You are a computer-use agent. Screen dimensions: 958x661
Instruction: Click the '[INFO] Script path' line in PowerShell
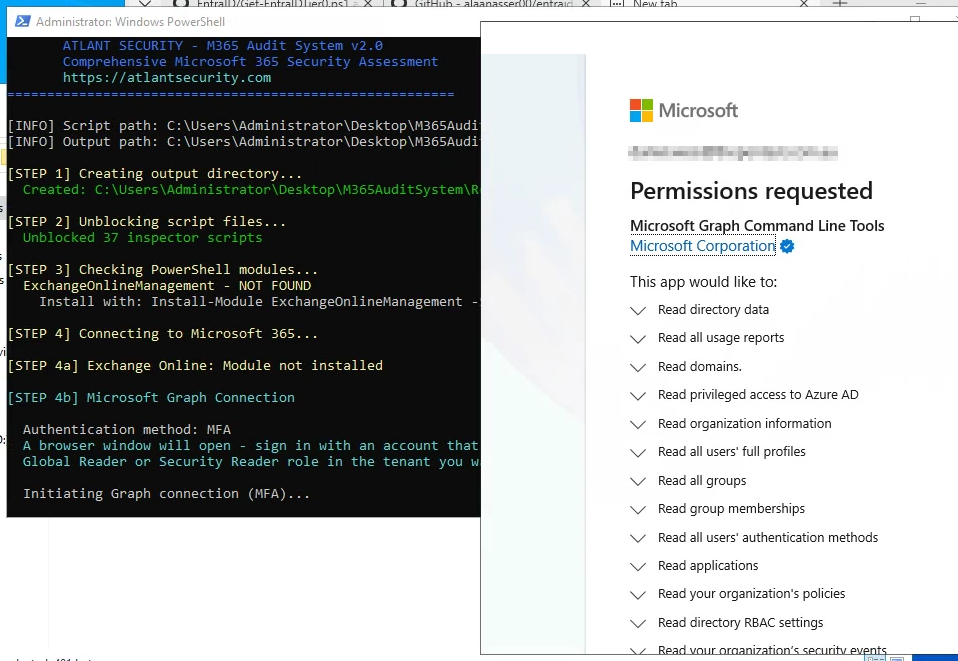(244, 126)
